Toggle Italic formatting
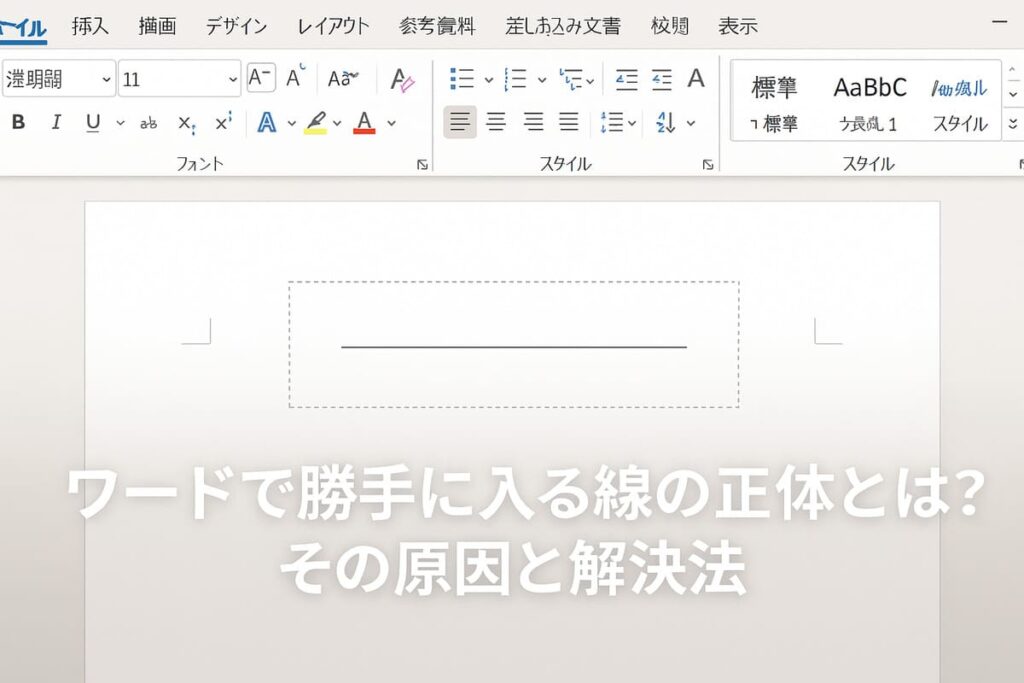This screenshot has width=1024, height=683. 56,123
